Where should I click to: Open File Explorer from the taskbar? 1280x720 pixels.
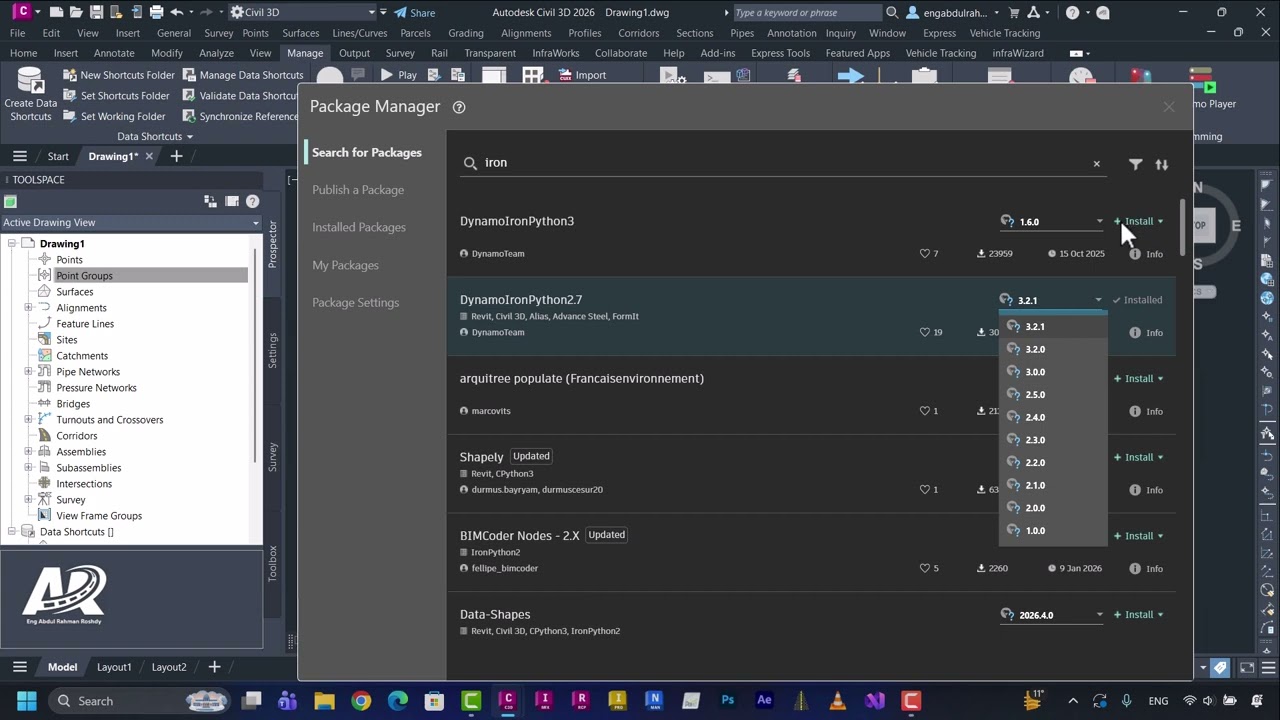tap(324, 701)
